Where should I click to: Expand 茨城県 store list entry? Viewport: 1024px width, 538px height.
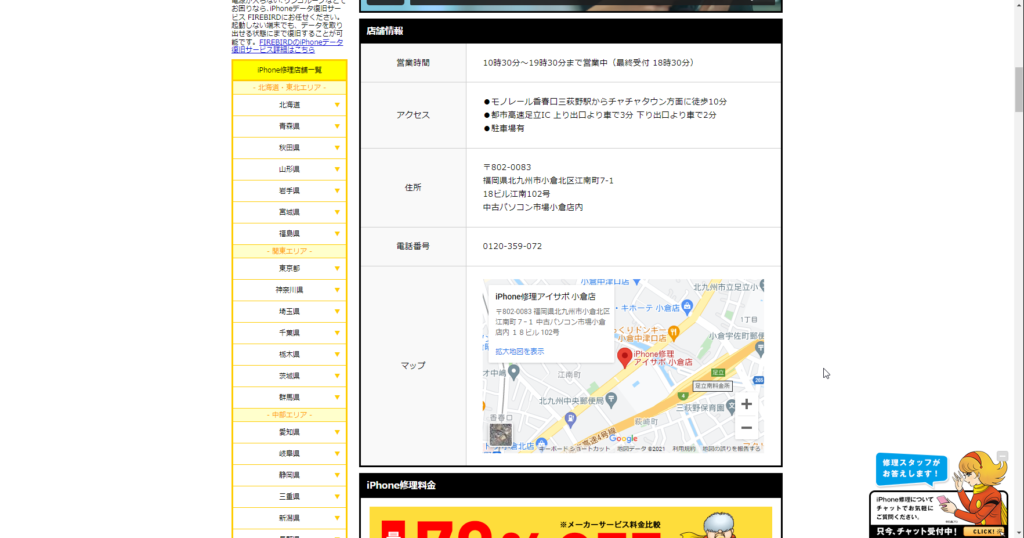tap(289, 376)
